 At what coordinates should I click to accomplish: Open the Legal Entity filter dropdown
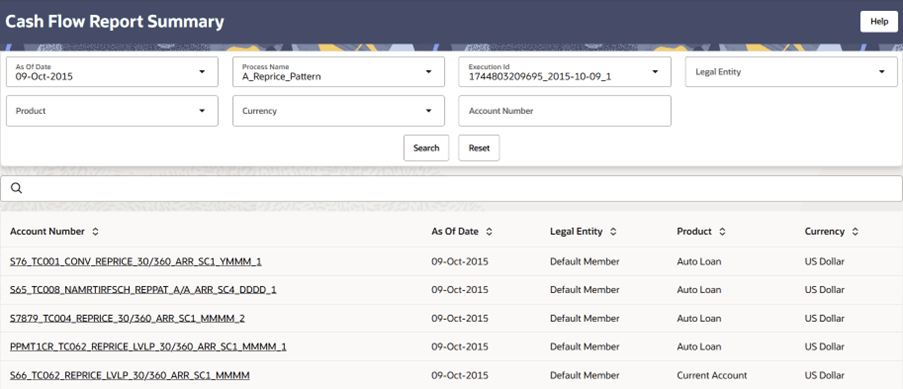click(791, 71)
